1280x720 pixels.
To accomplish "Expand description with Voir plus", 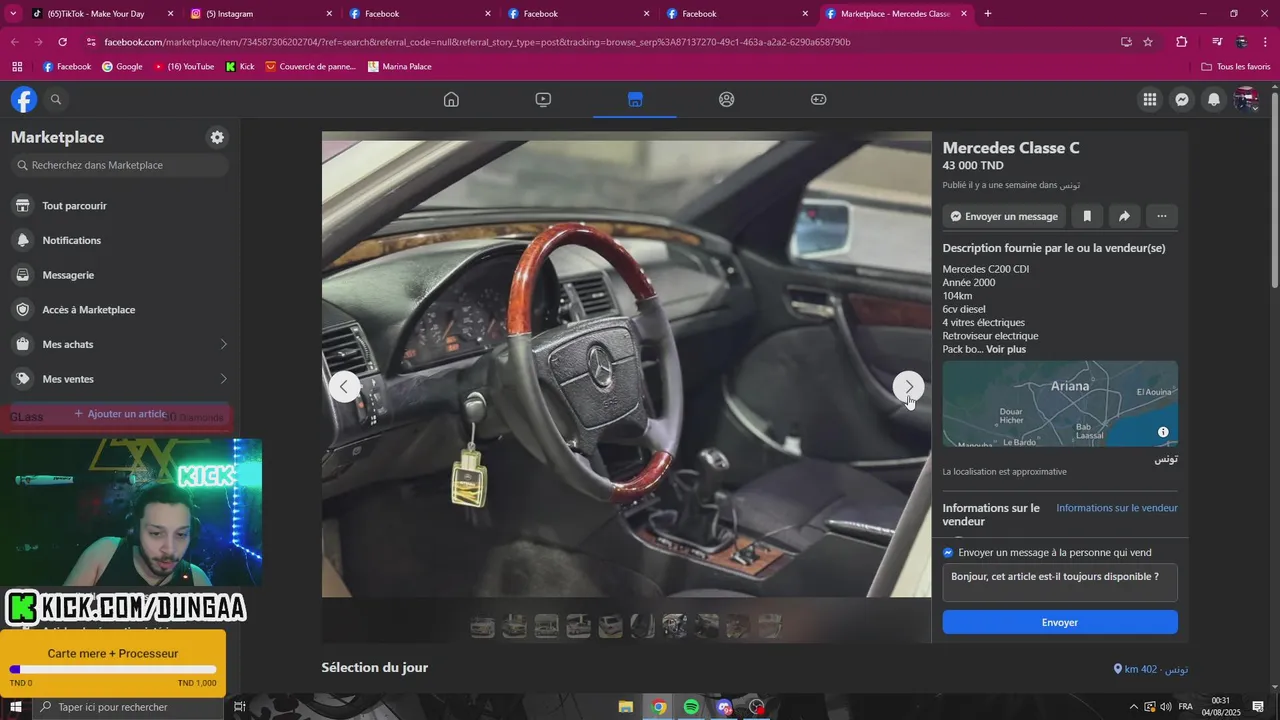I will coord(1006,349).
